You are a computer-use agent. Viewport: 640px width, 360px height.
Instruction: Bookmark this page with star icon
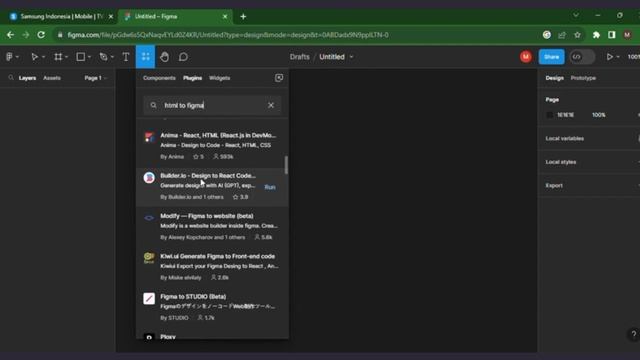click(x=577, y=35)
